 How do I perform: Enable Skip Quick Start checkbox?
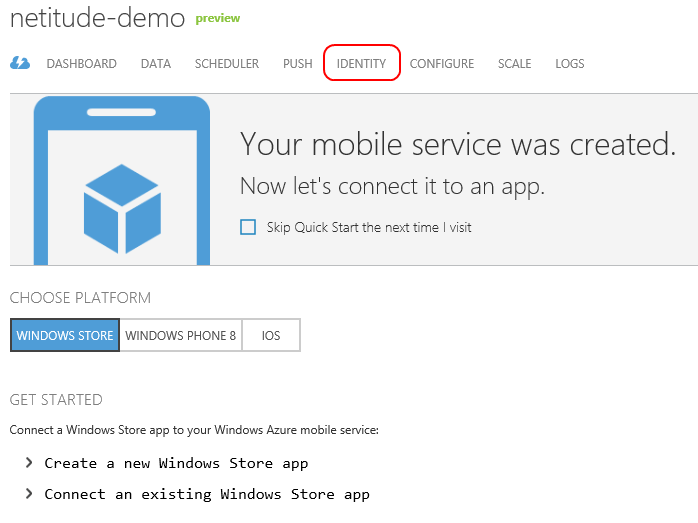(x=248, y=227)
